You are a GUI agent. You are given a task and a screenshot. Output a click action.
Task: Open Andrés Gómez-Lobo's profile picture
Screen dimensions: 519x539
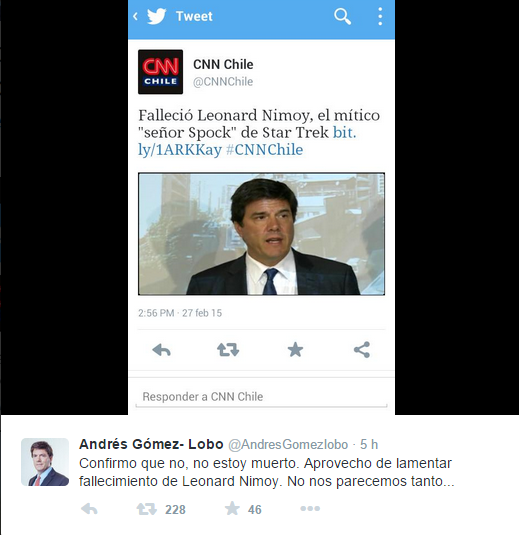pos(45,462)
